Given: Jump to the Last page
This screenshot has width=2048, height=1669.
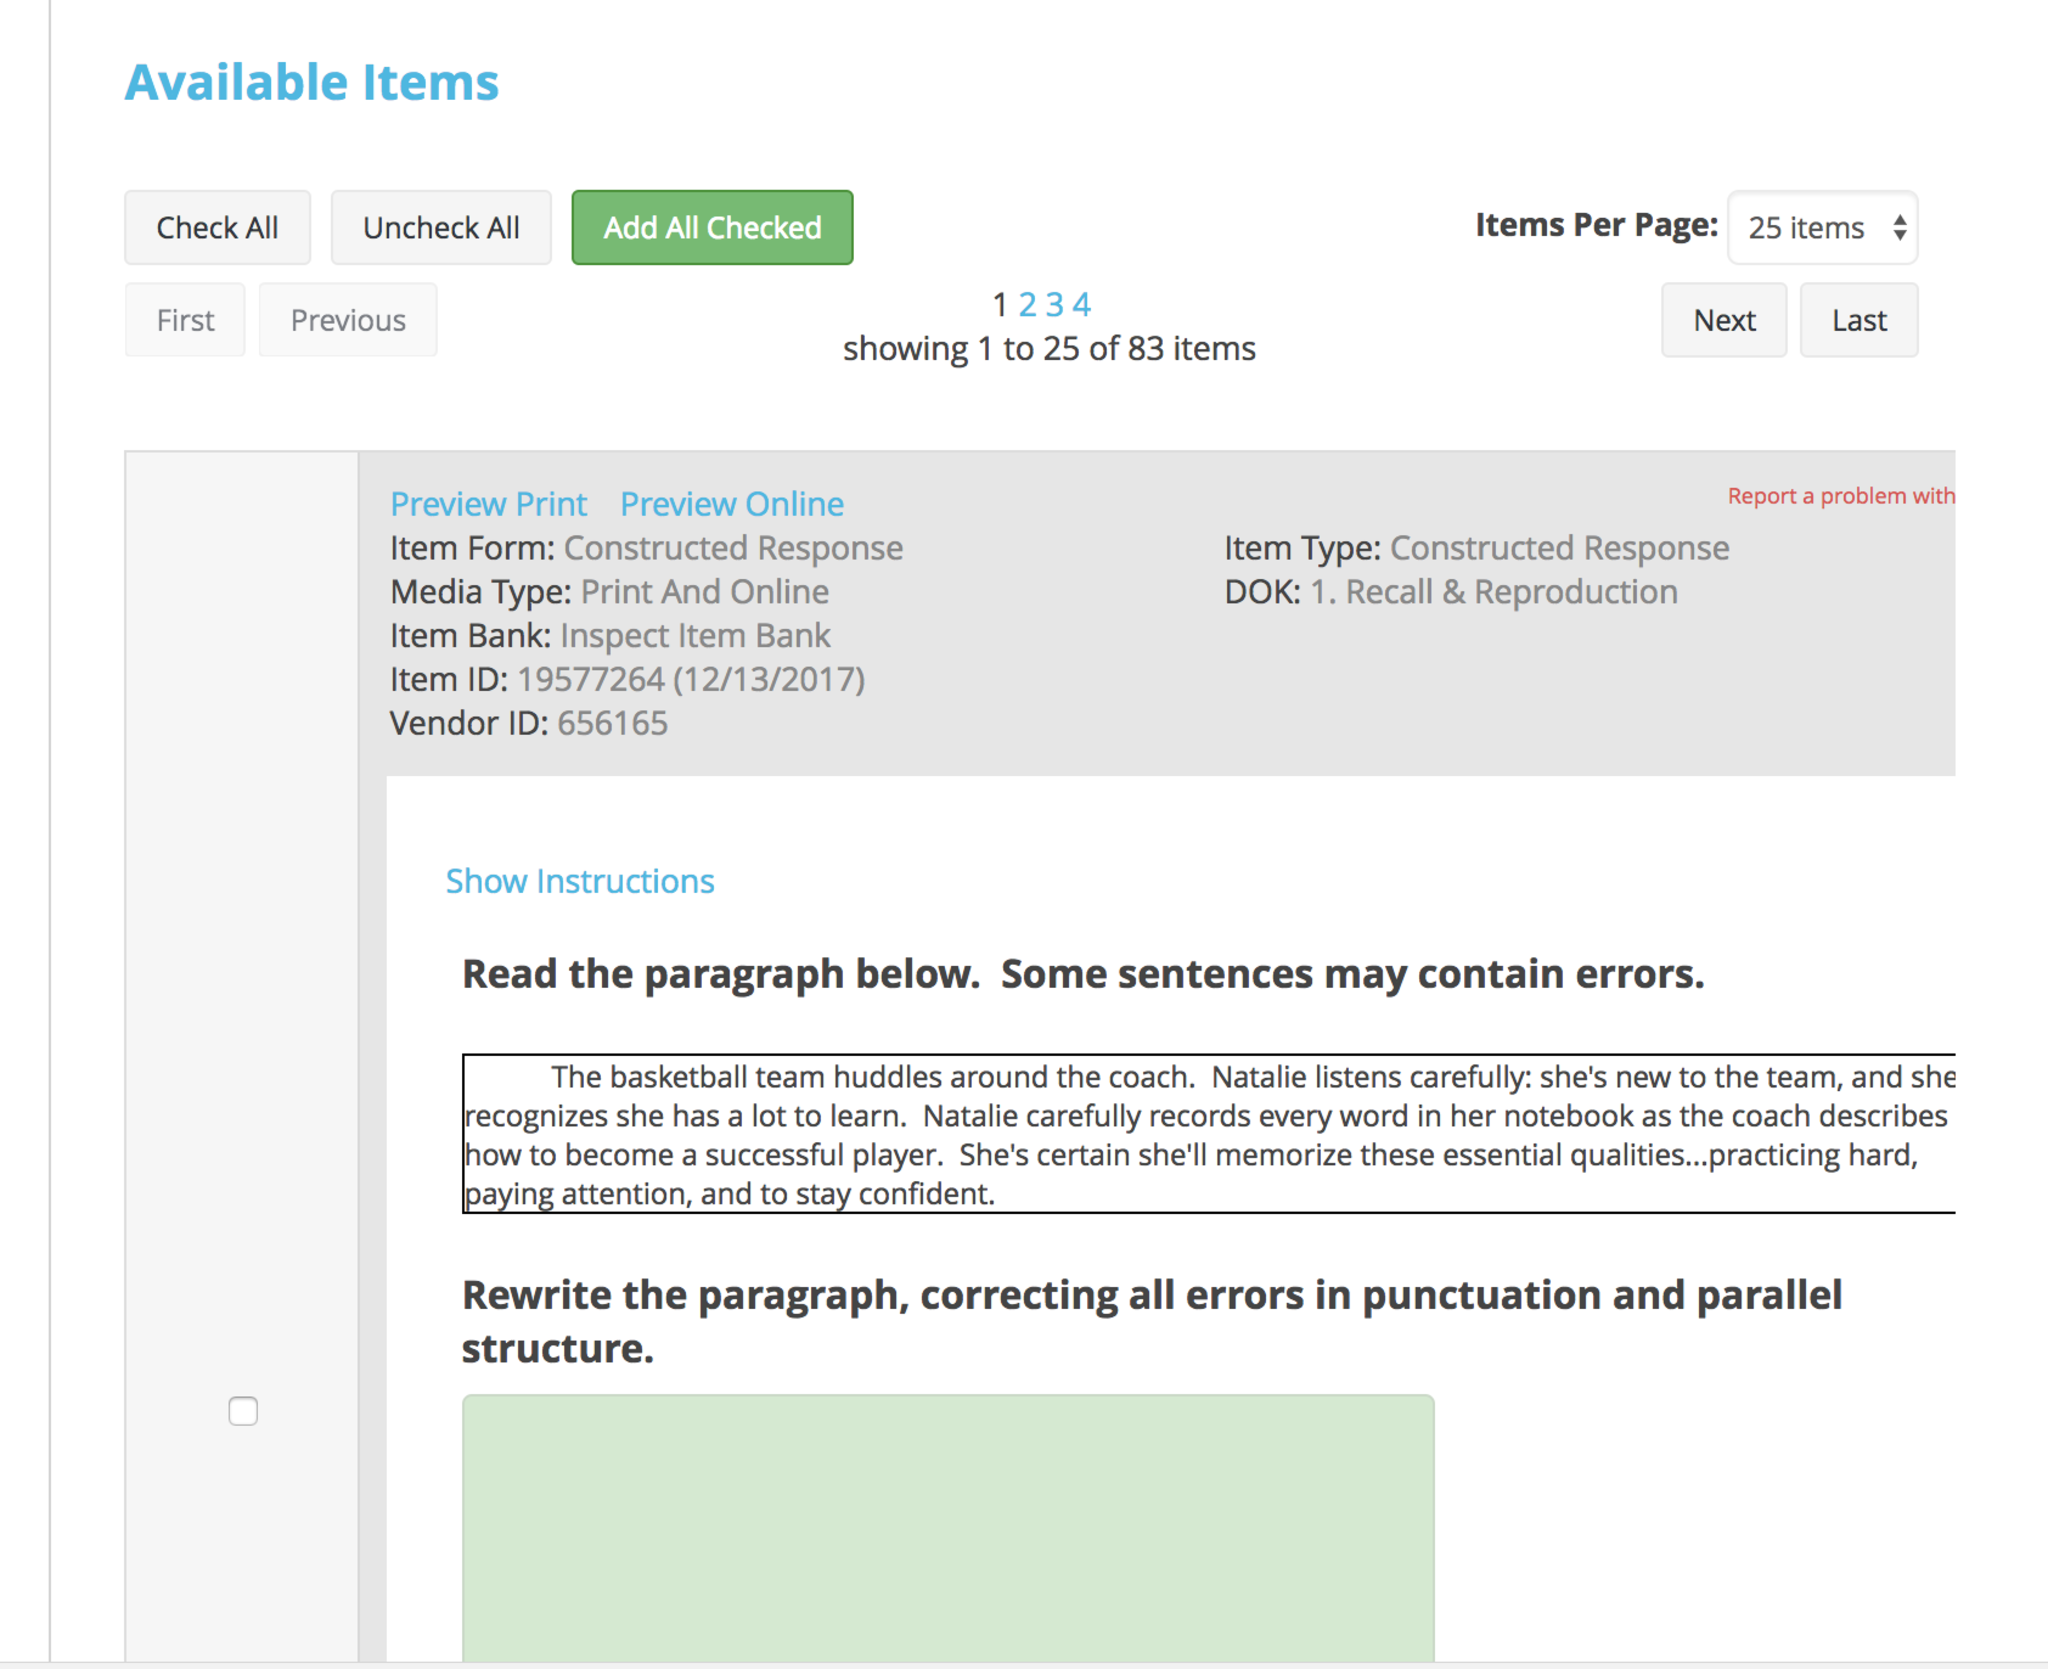Looking at the screenshot, I should click(x=1858, y=320).
